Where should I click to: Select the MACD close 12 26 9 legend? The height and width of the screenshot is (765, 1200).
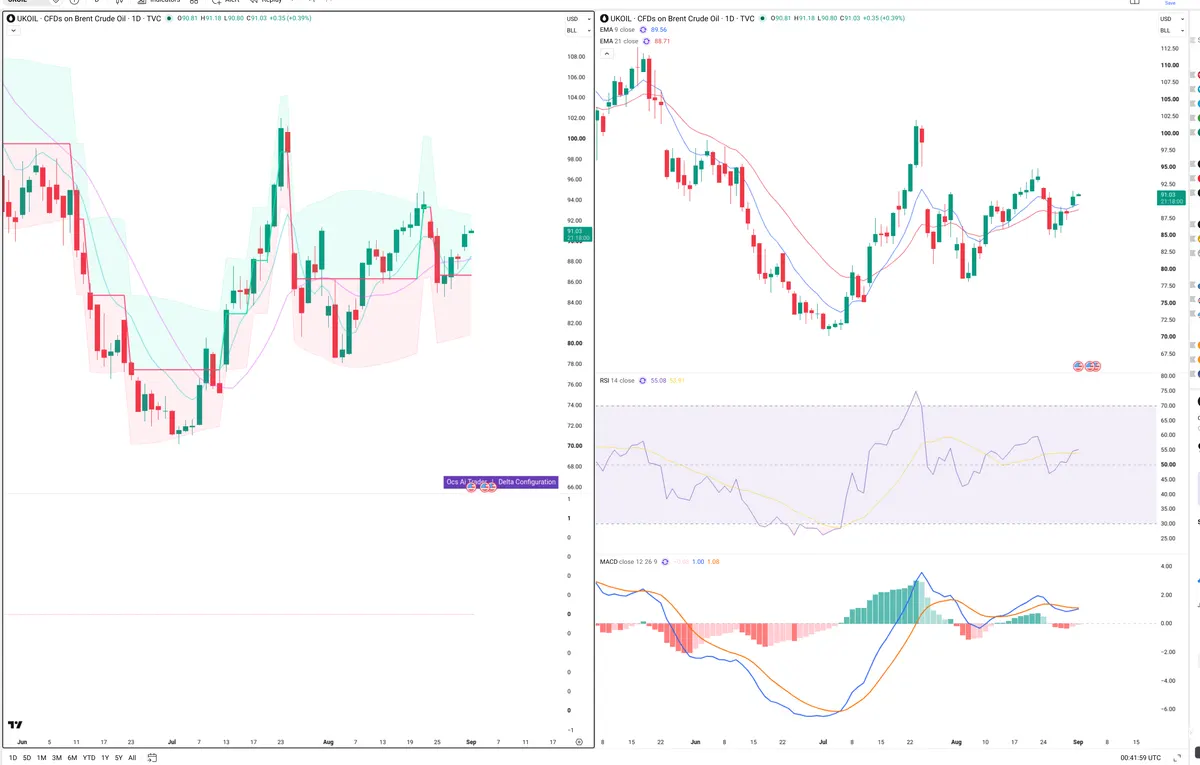coord(628,562)
